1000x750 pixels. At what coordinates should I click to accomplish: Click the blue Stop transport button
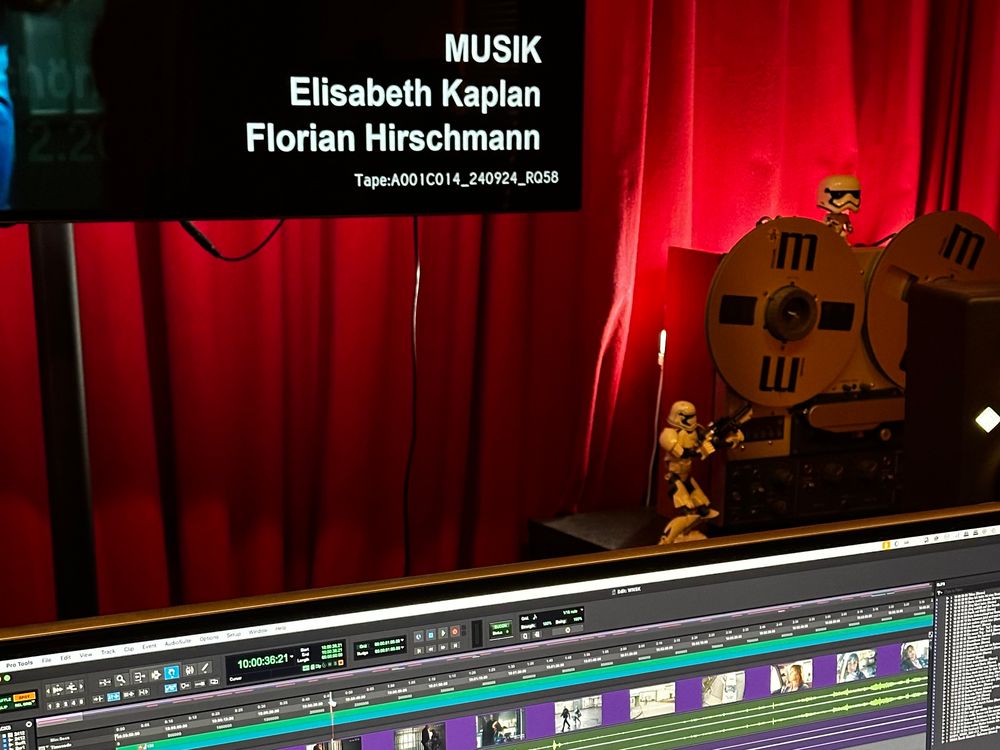[x=429, y=634]
